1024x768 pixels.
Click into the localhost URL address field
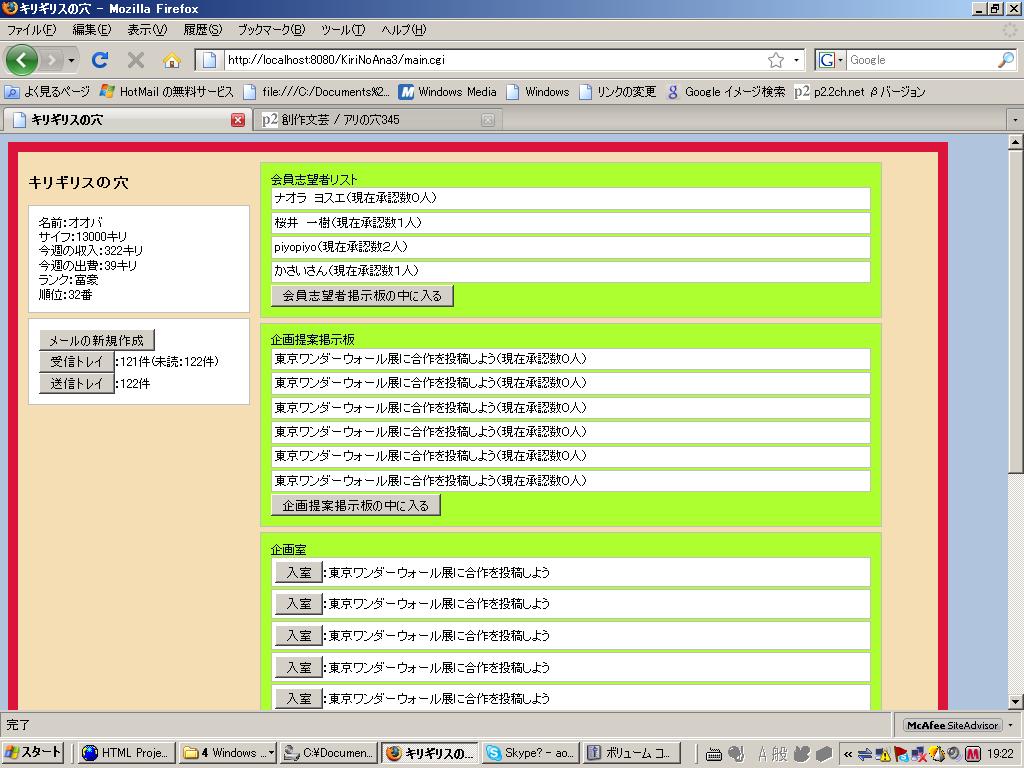pos(494,60)
